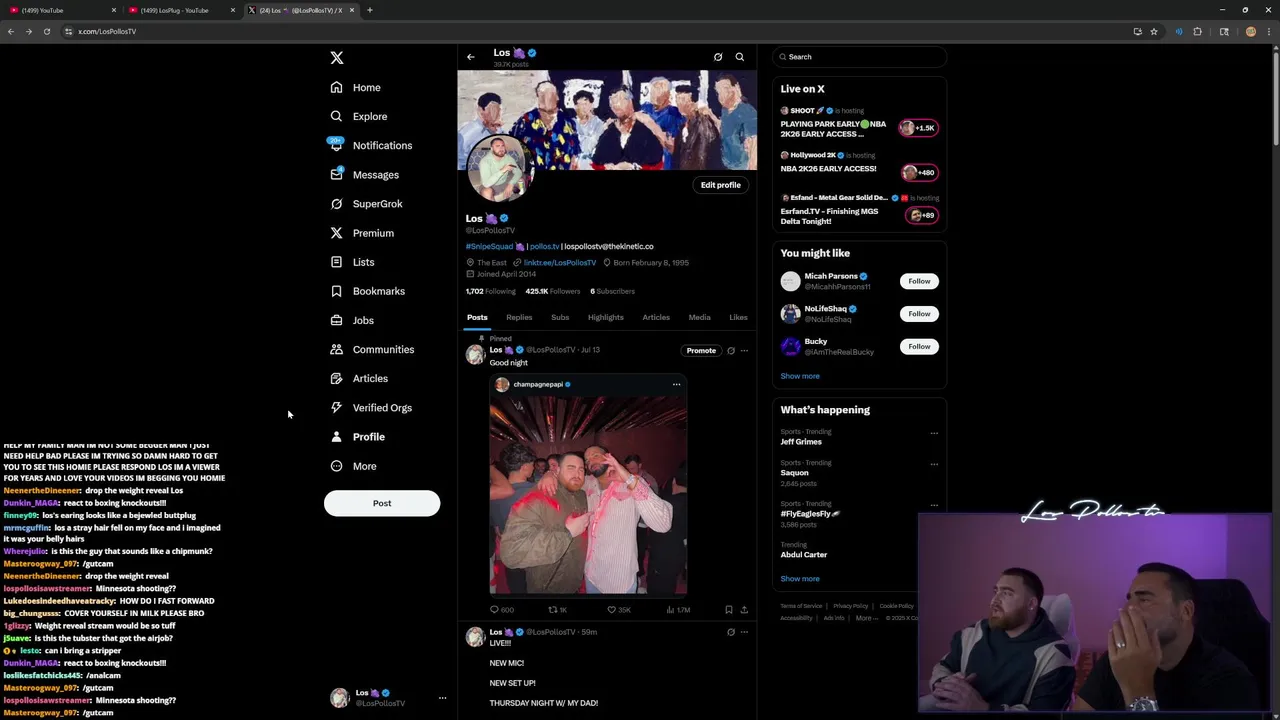Open Chrome extensions puzzle icon
Image resolution: width=1280 pixels, height=720 pixels.
(1198, 31)
